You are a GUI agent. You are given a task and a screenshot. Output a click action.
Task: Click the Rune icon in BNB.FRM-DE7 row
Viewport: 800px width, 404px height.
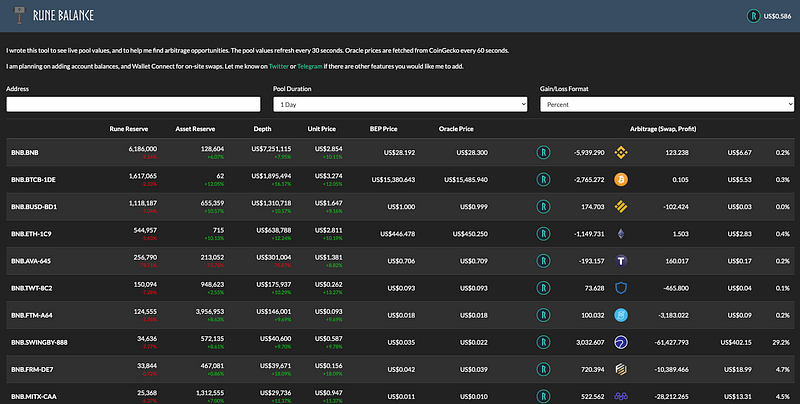[543, 369]
